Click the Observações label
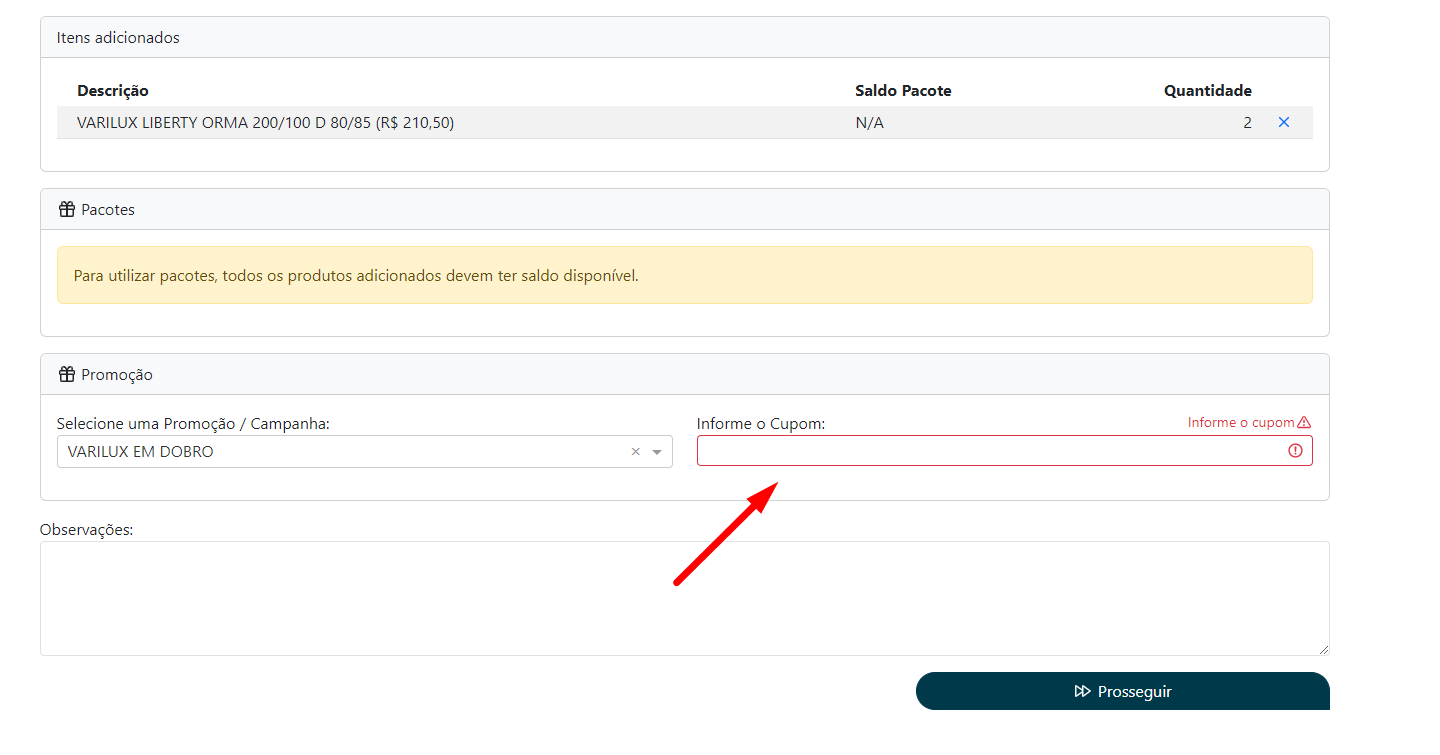Screen dimensions: 1440x755 point(86,530)
